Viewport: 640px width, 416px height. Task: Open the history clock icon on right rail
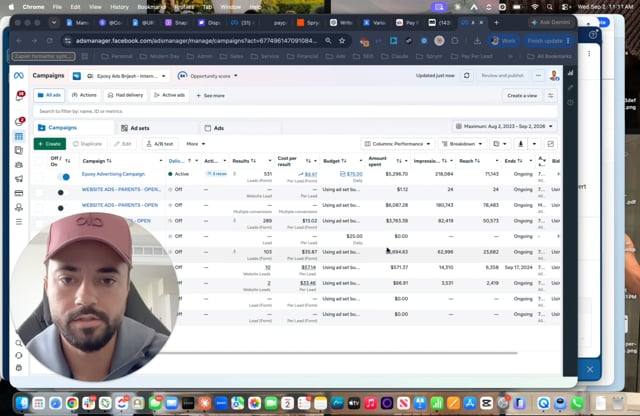570,102
